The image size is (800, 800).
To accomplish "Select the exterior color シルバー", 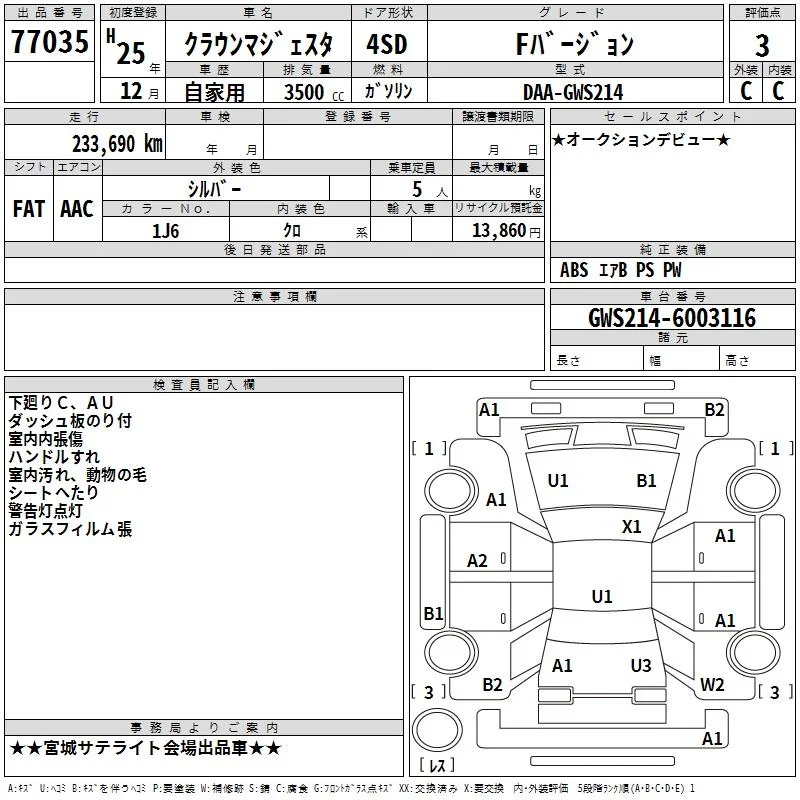I will click(x=214, y=189).
